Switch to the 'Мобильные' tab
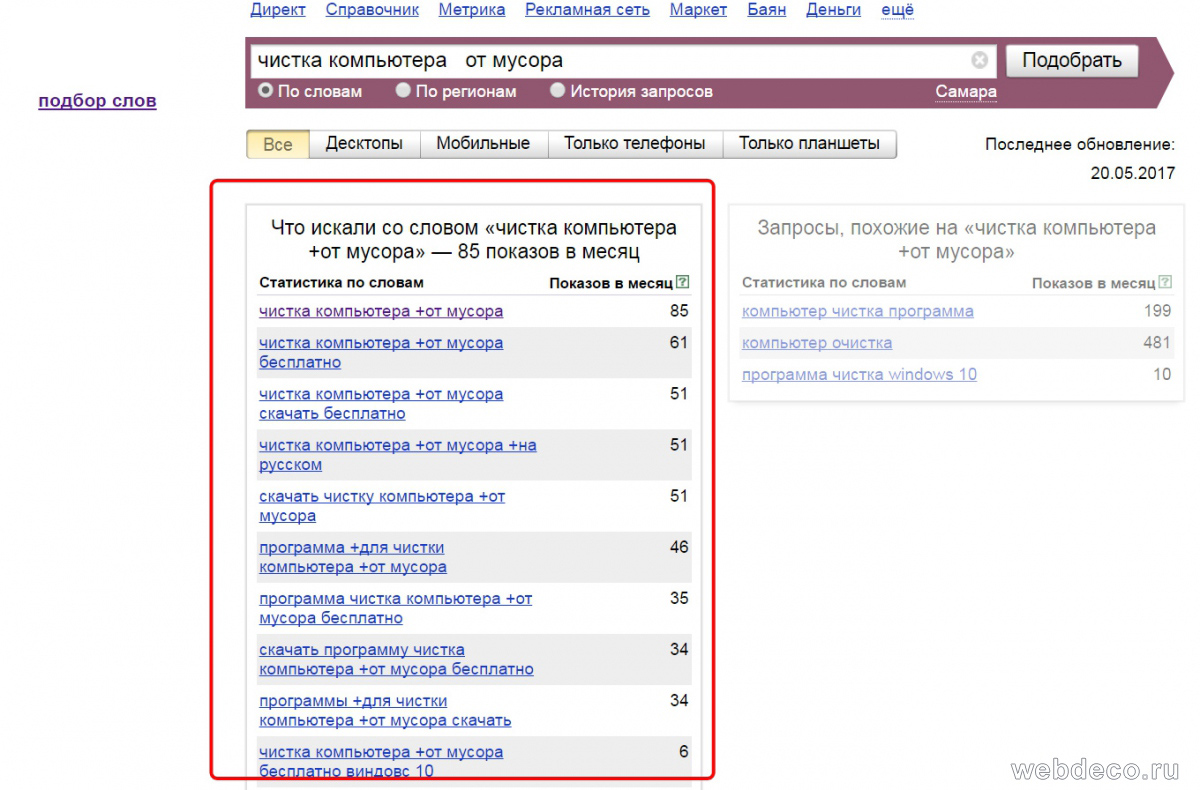Image resolution: width=1200 pixels, height=790 pixels. click(x=483, y=144)
